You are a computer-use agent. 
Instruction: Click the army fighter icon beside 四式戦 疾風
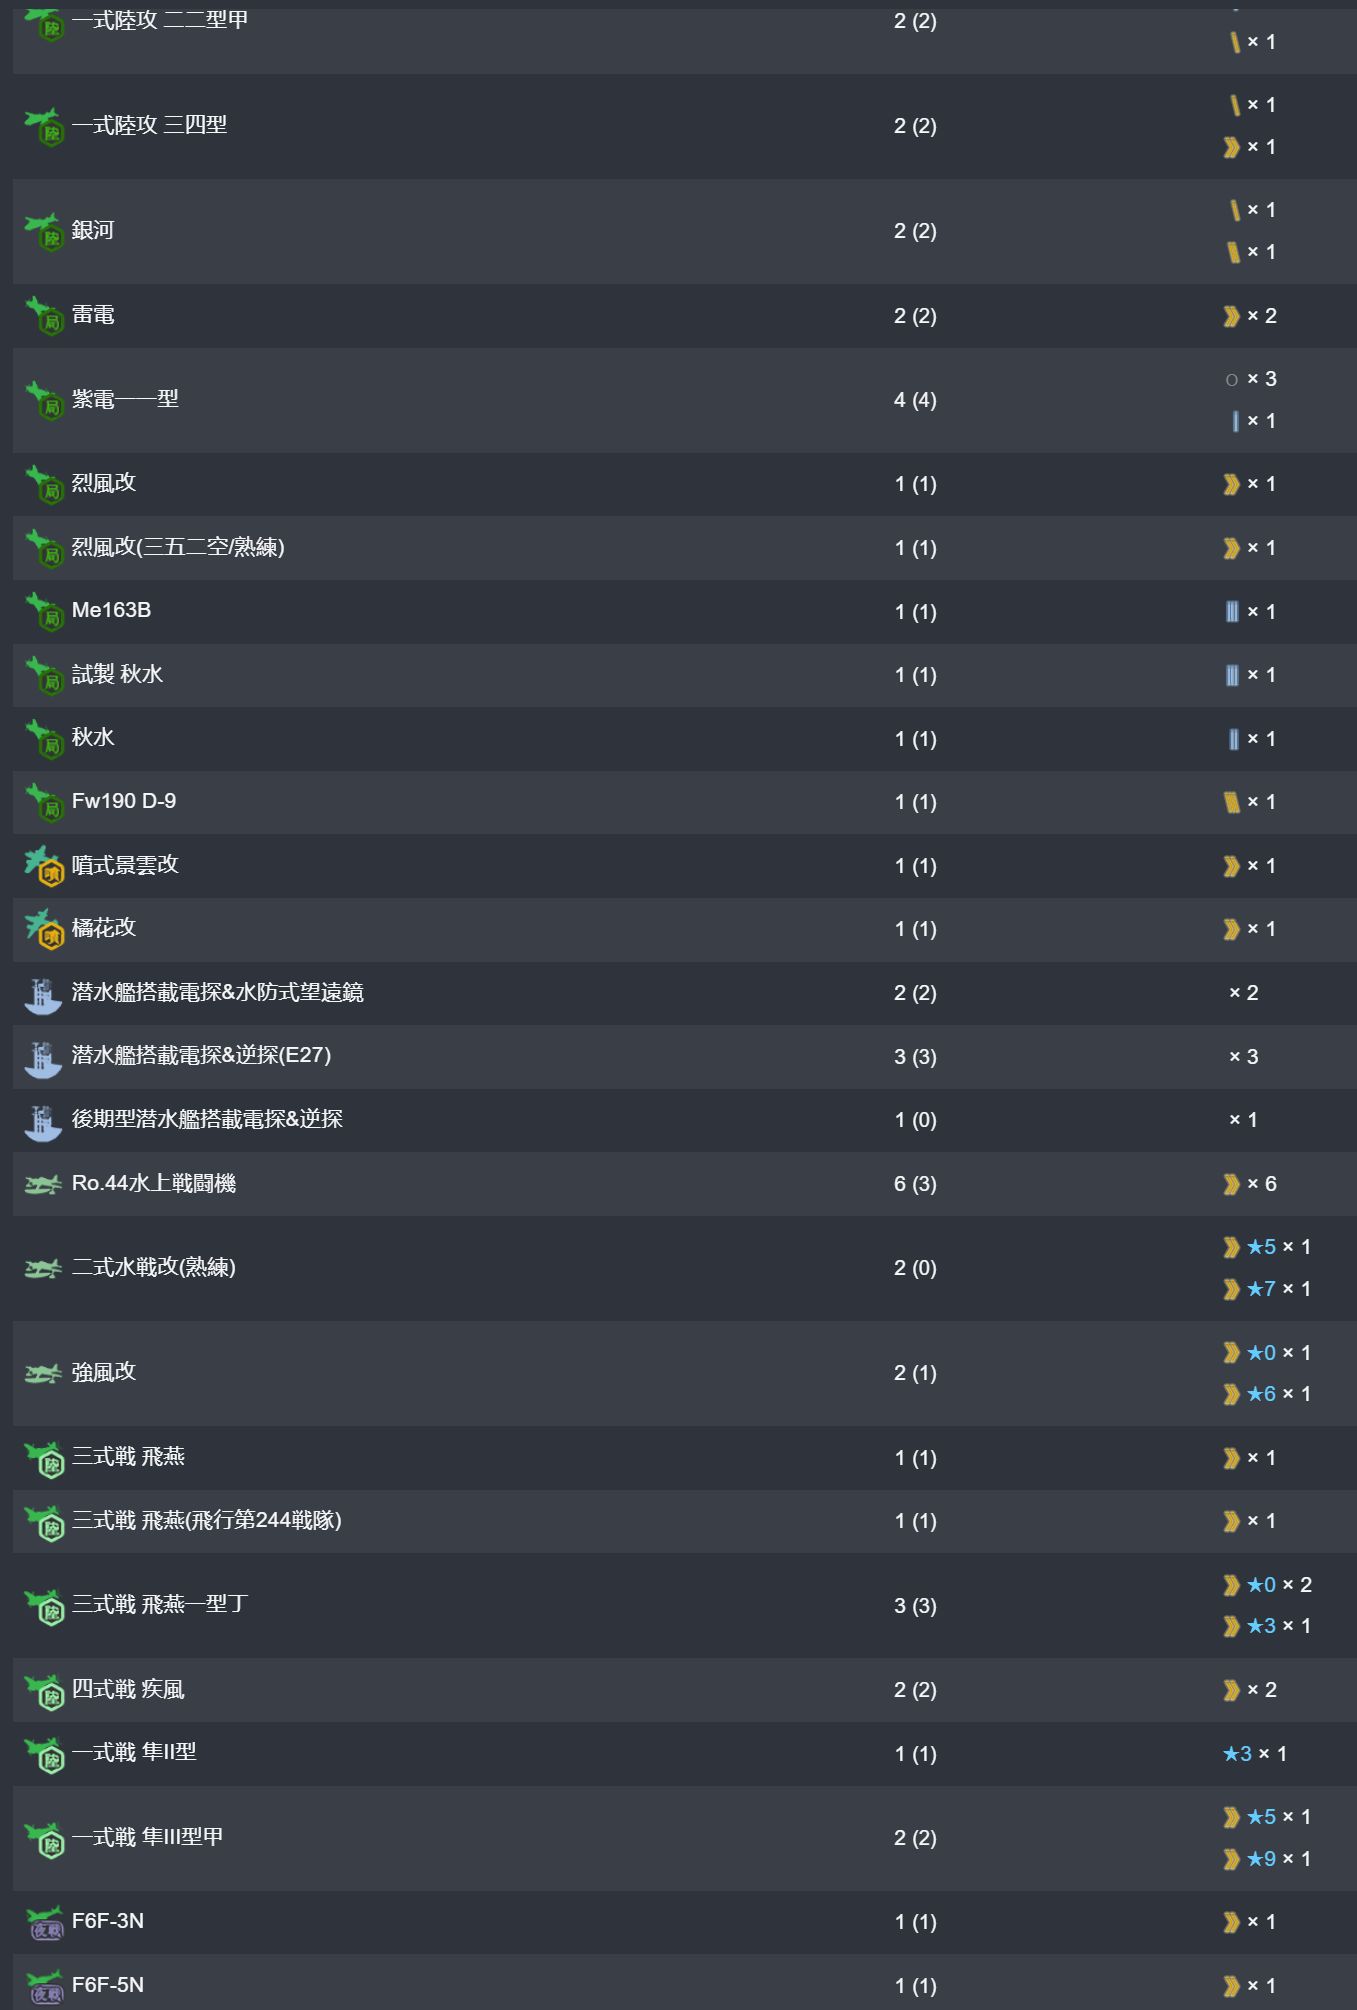pos(44,1691)
